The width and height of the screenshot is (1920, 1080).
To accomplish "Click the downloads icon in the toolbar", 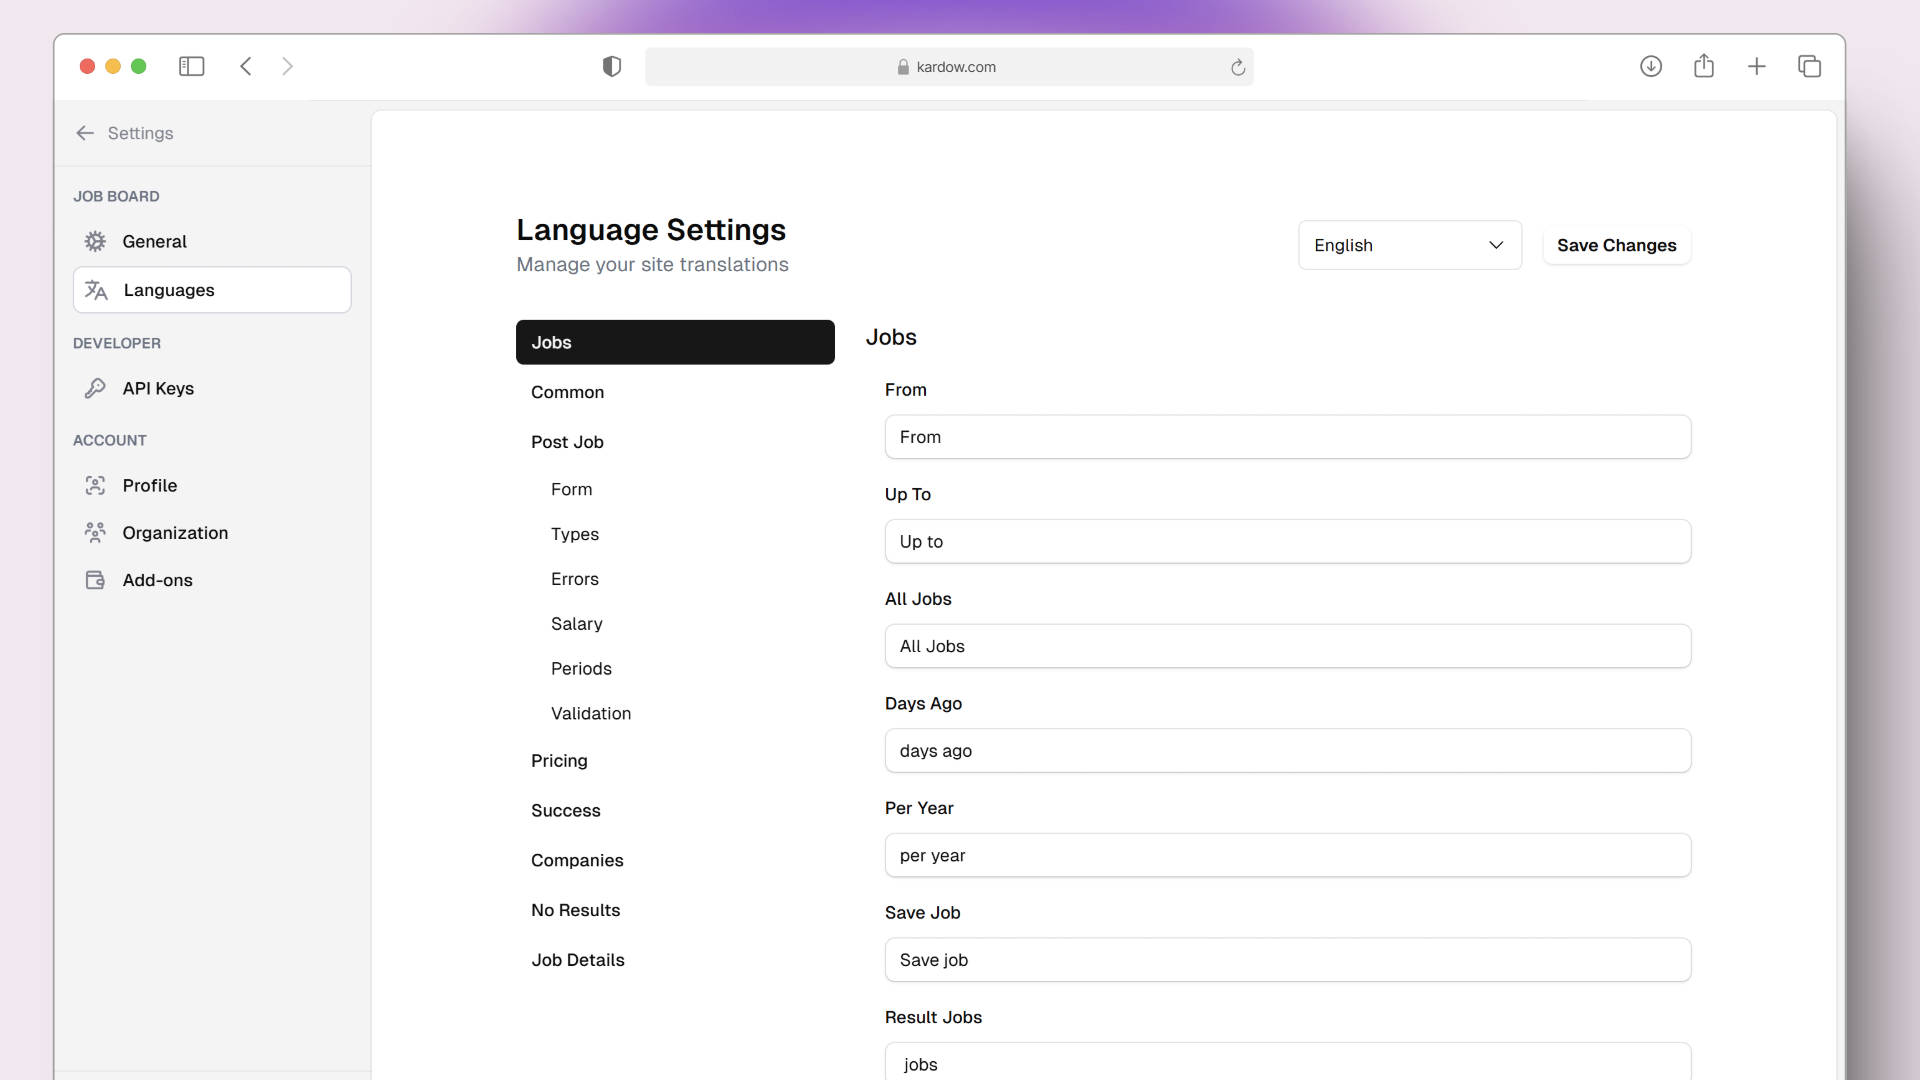I will [x=1651, y=65].
